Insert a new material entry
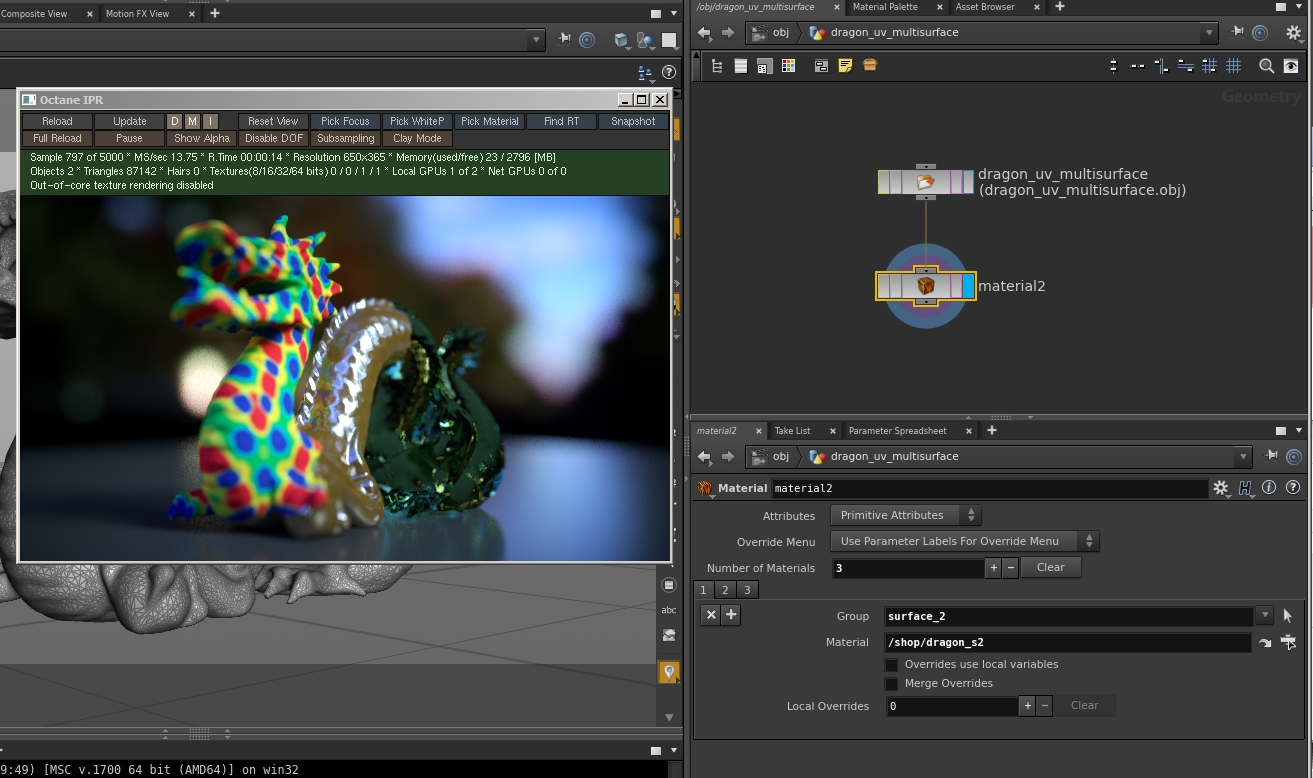This screenshot has height=778, width=1313. point(731,615)
